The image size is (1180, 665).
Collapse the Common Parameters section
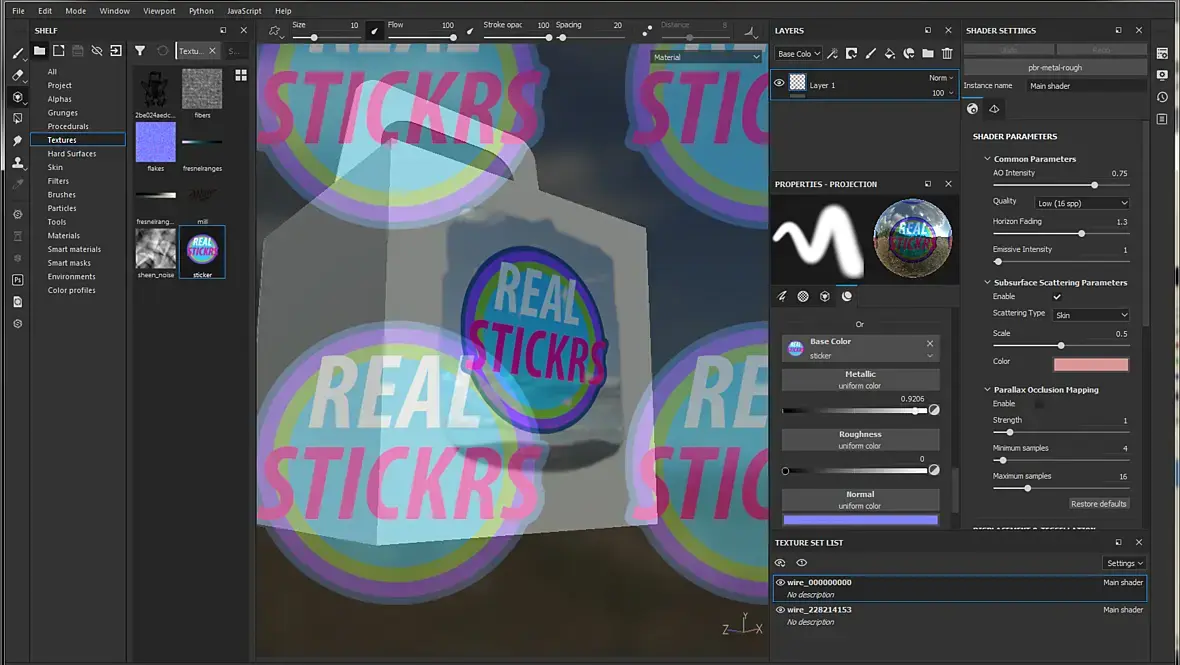[x=987, y=159]
